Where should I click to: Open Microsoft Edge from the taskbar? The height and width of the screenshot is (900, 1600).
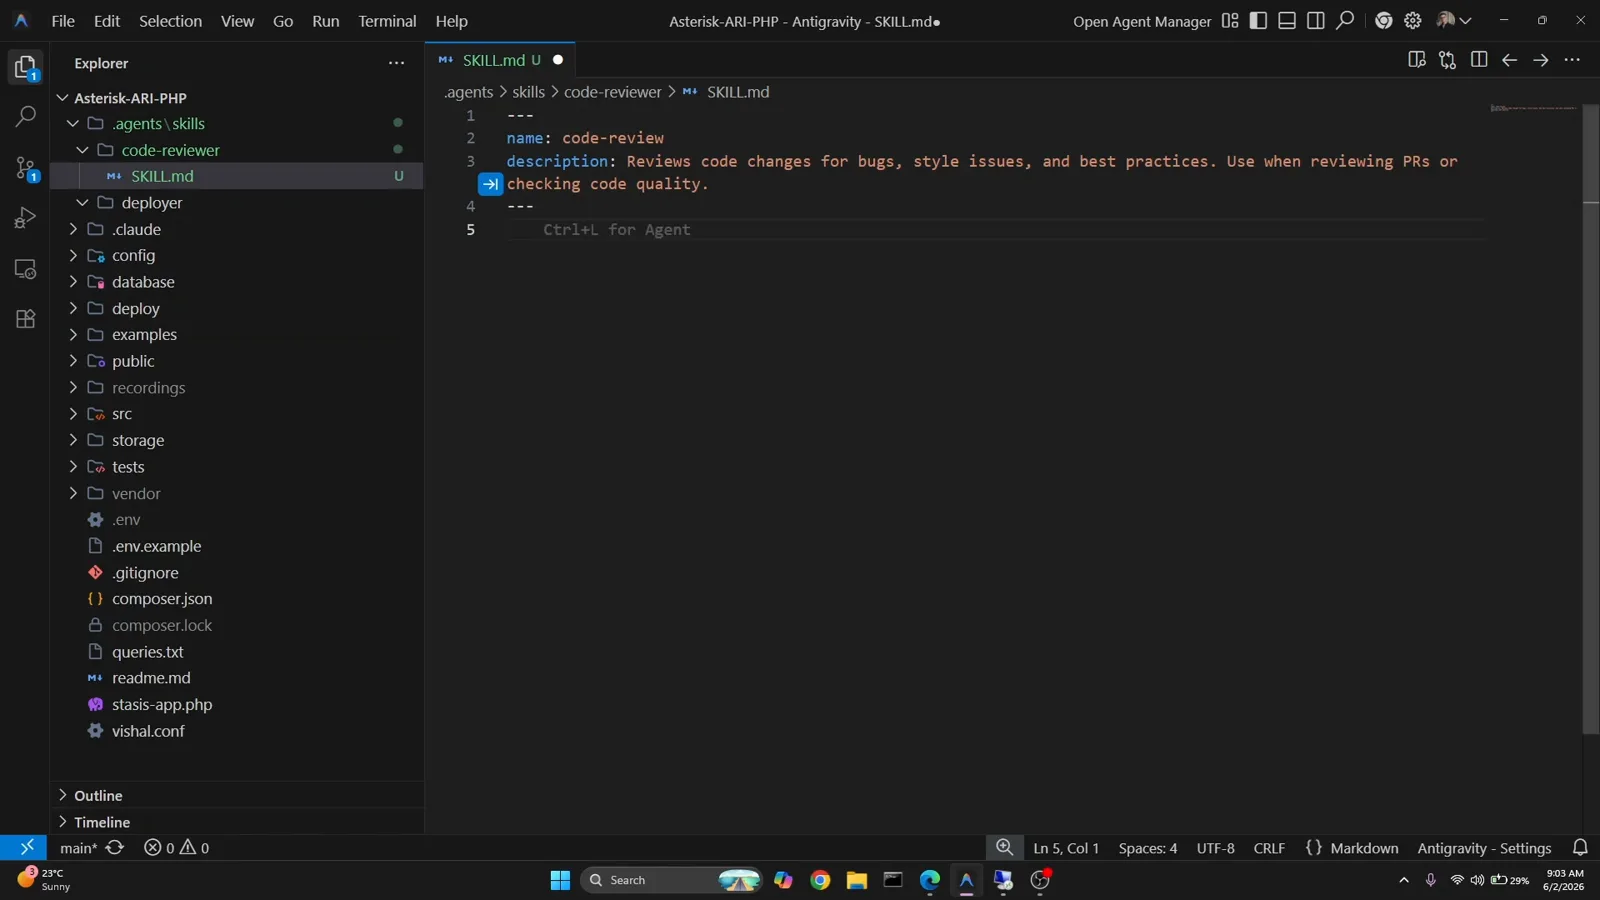(x=930, y=880)
